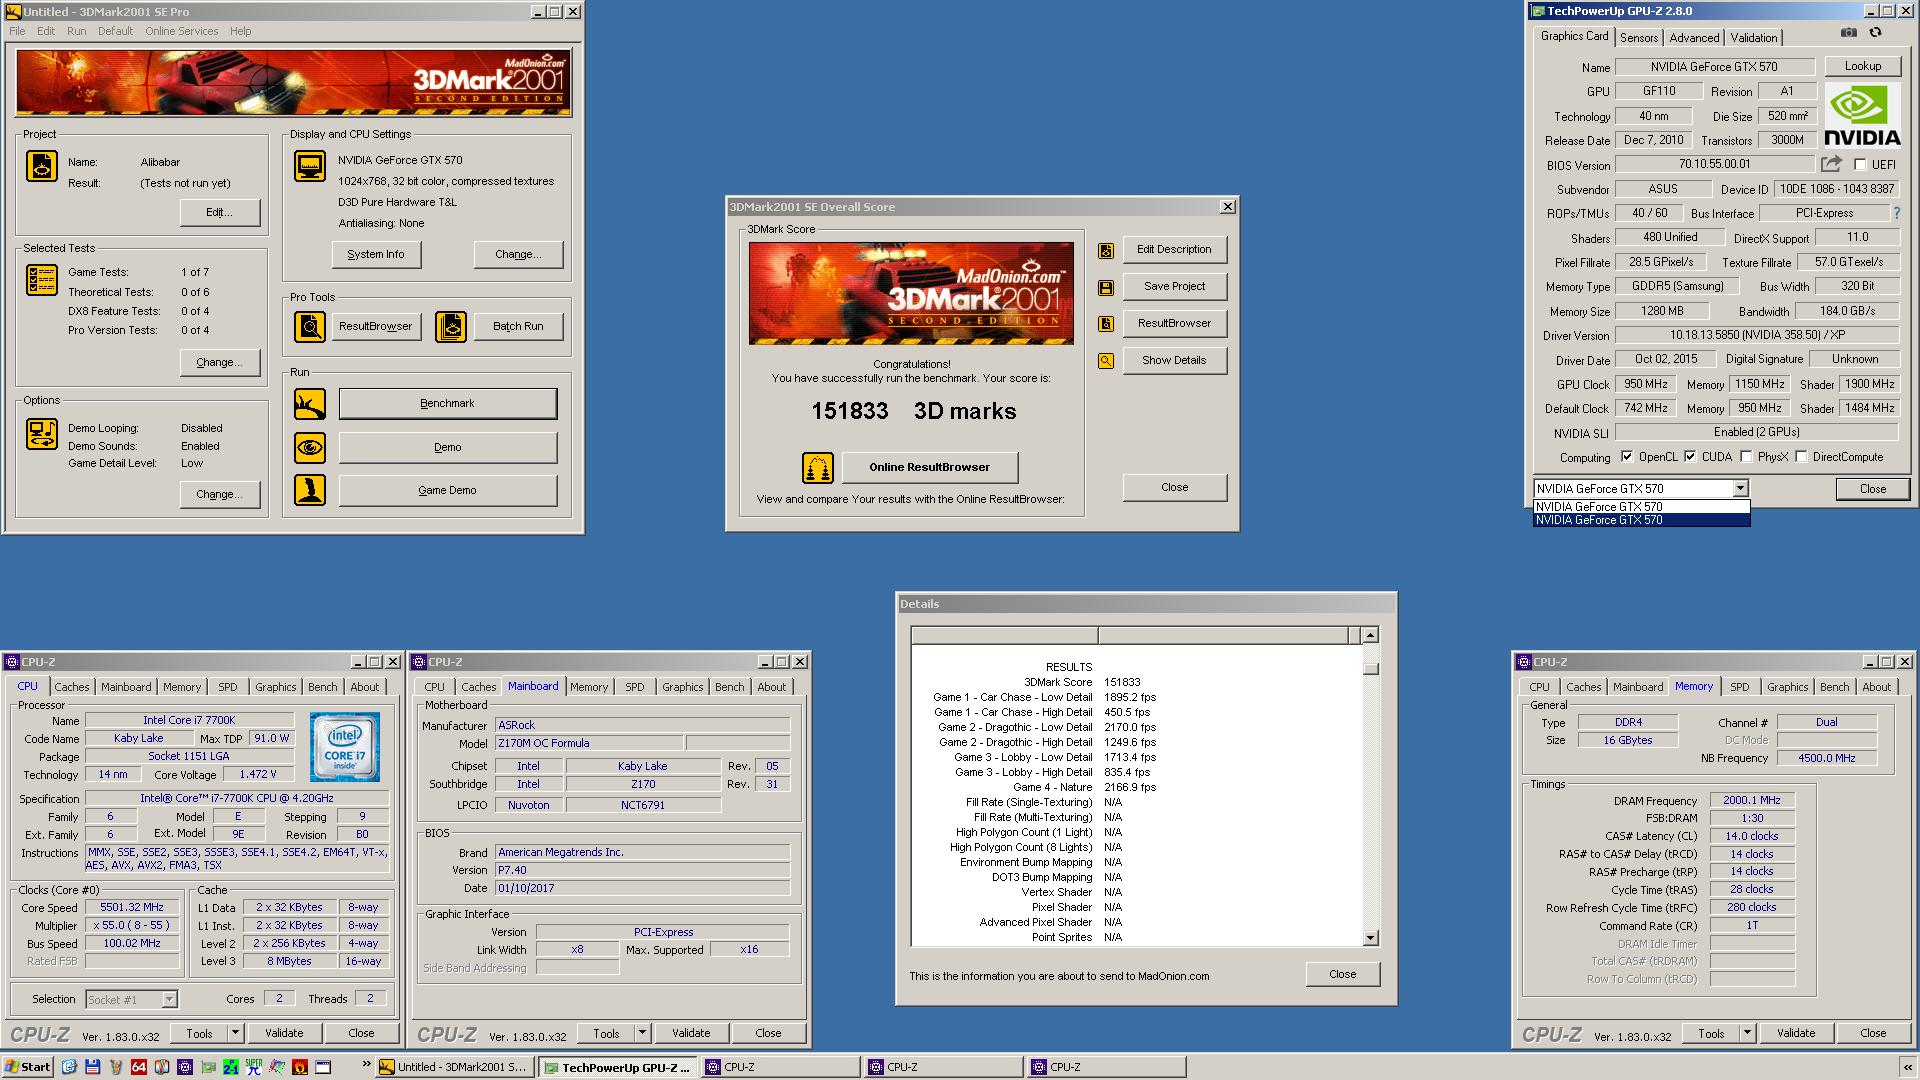The height and width of the screenshot is (1080, 1920).
Task: Open the Help menu in 3DMark2001
Action: point(240,31)
